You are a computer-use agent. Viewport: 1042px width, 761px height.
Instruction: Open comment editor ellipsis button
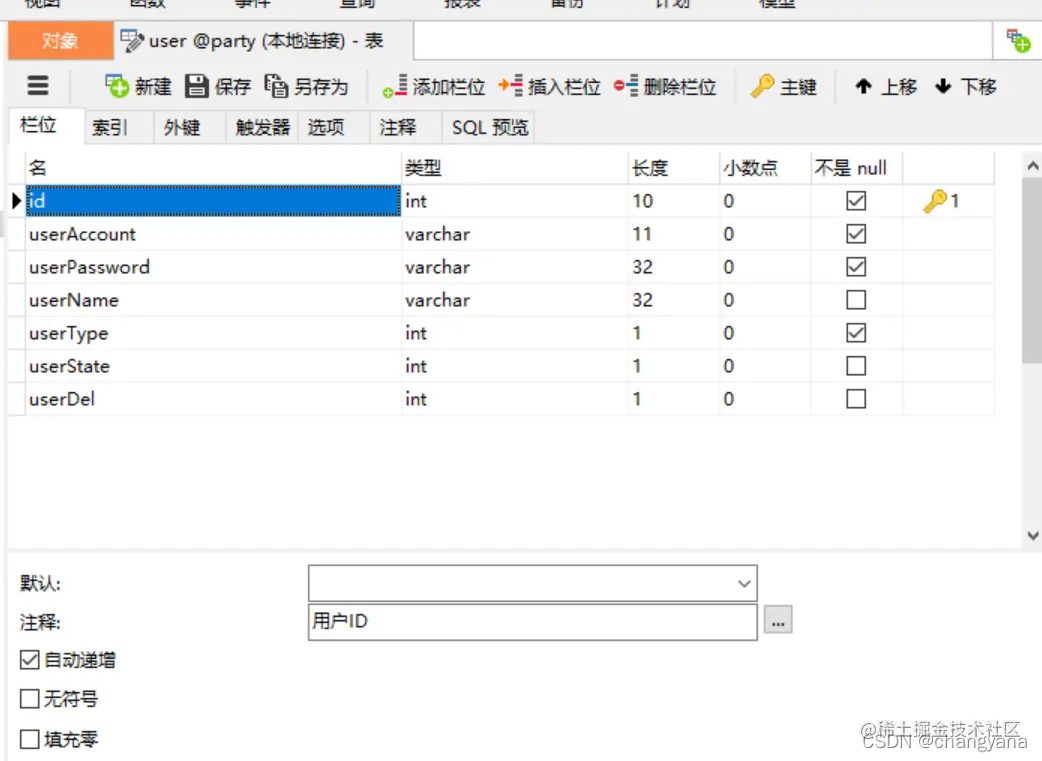[778, 621]
